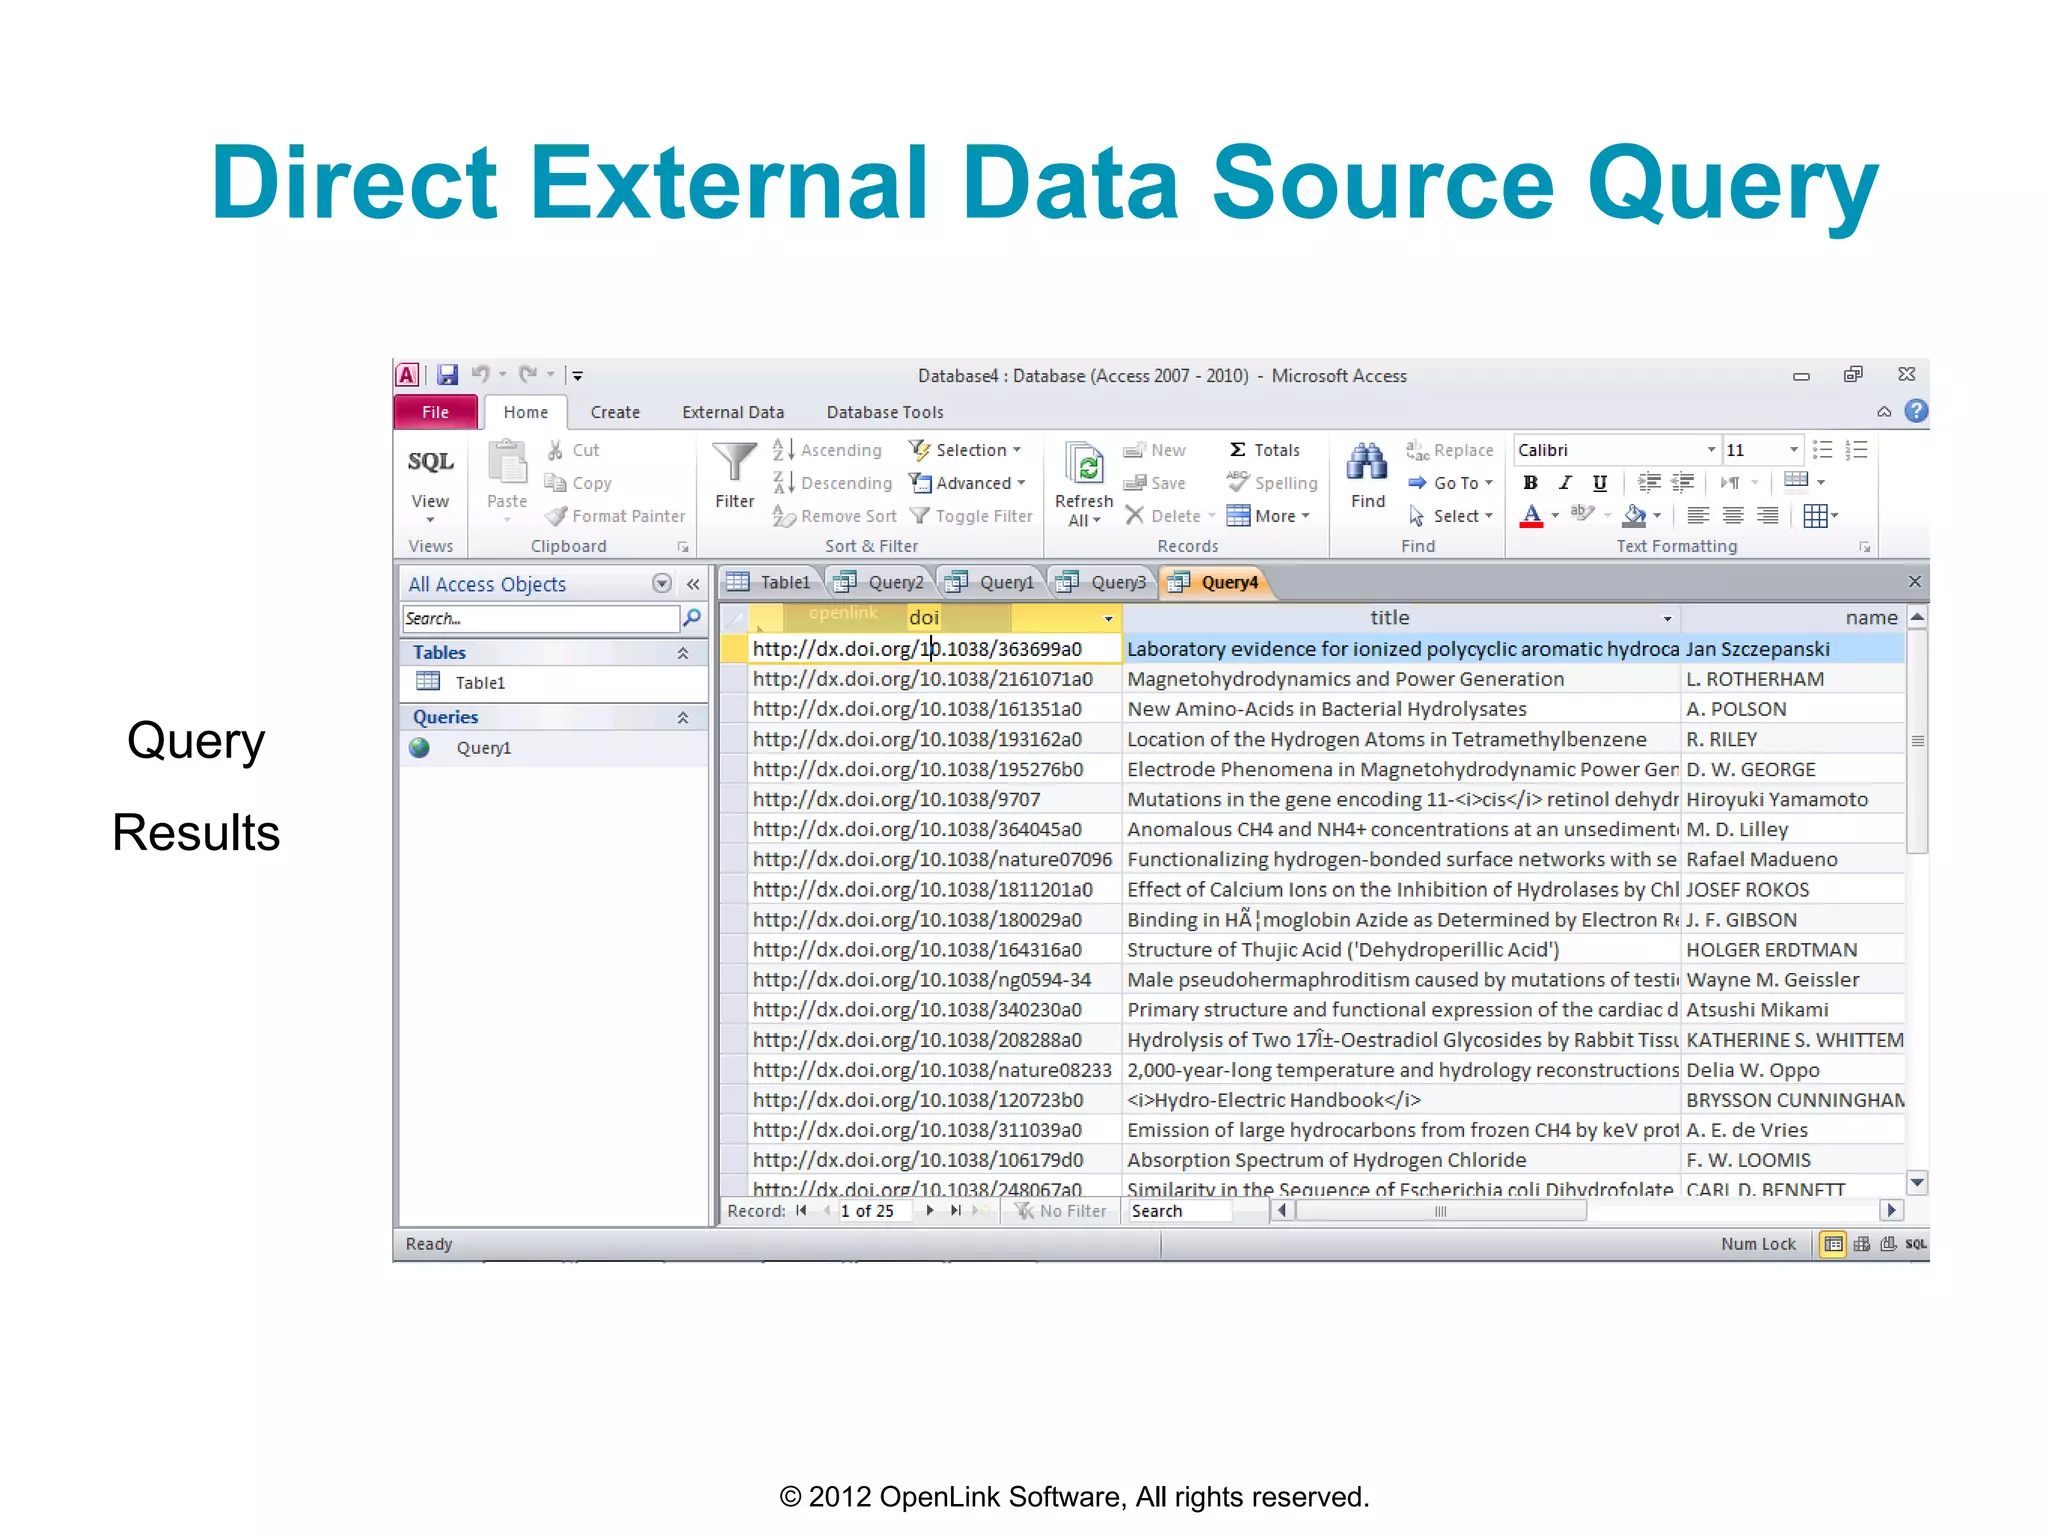Switch to the Table1 document tab
Screen dimensions: 2048x1536
coord(770,582)
